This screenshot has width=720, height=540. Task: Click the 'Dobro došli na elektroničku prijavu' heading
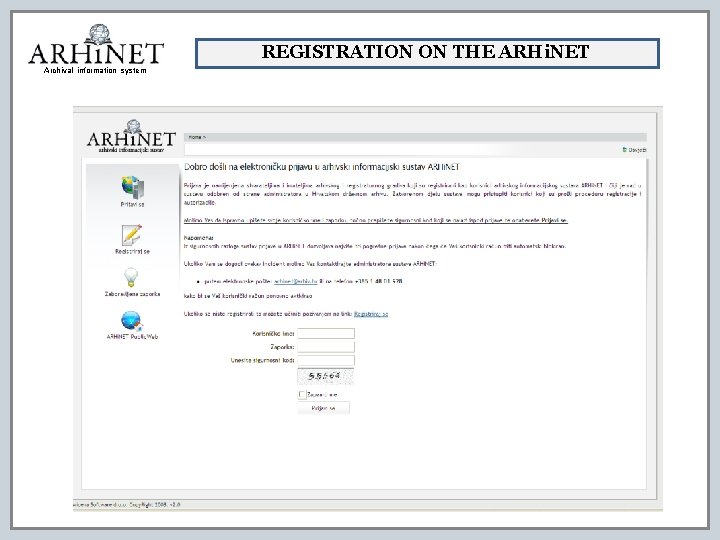coord(321,167)
